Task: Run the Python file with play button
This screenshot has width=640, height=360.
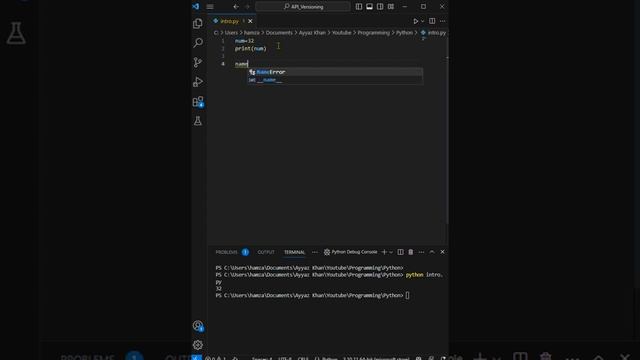Action: tap(416, 21)
